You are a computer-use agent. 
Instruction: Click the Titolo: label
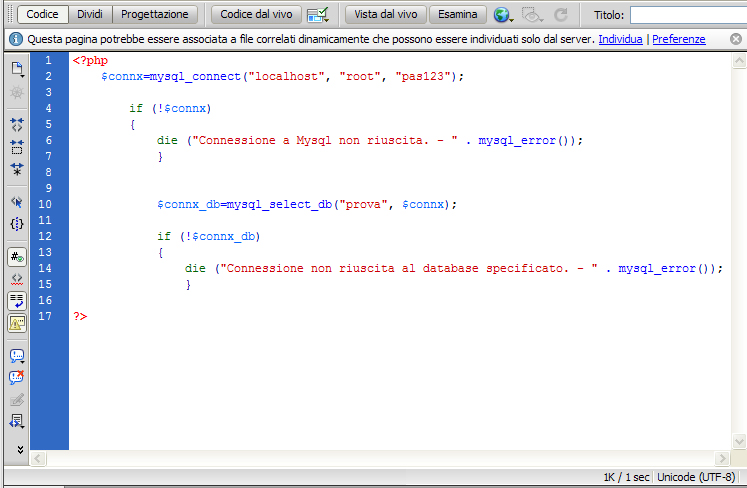click(x=609, y=15)
